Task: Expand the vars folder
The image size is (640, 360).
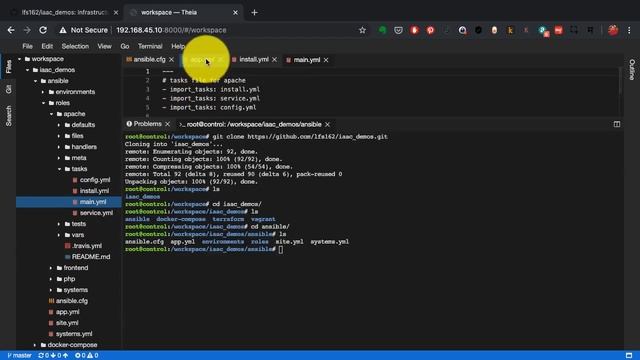Action: click(59, 235)
